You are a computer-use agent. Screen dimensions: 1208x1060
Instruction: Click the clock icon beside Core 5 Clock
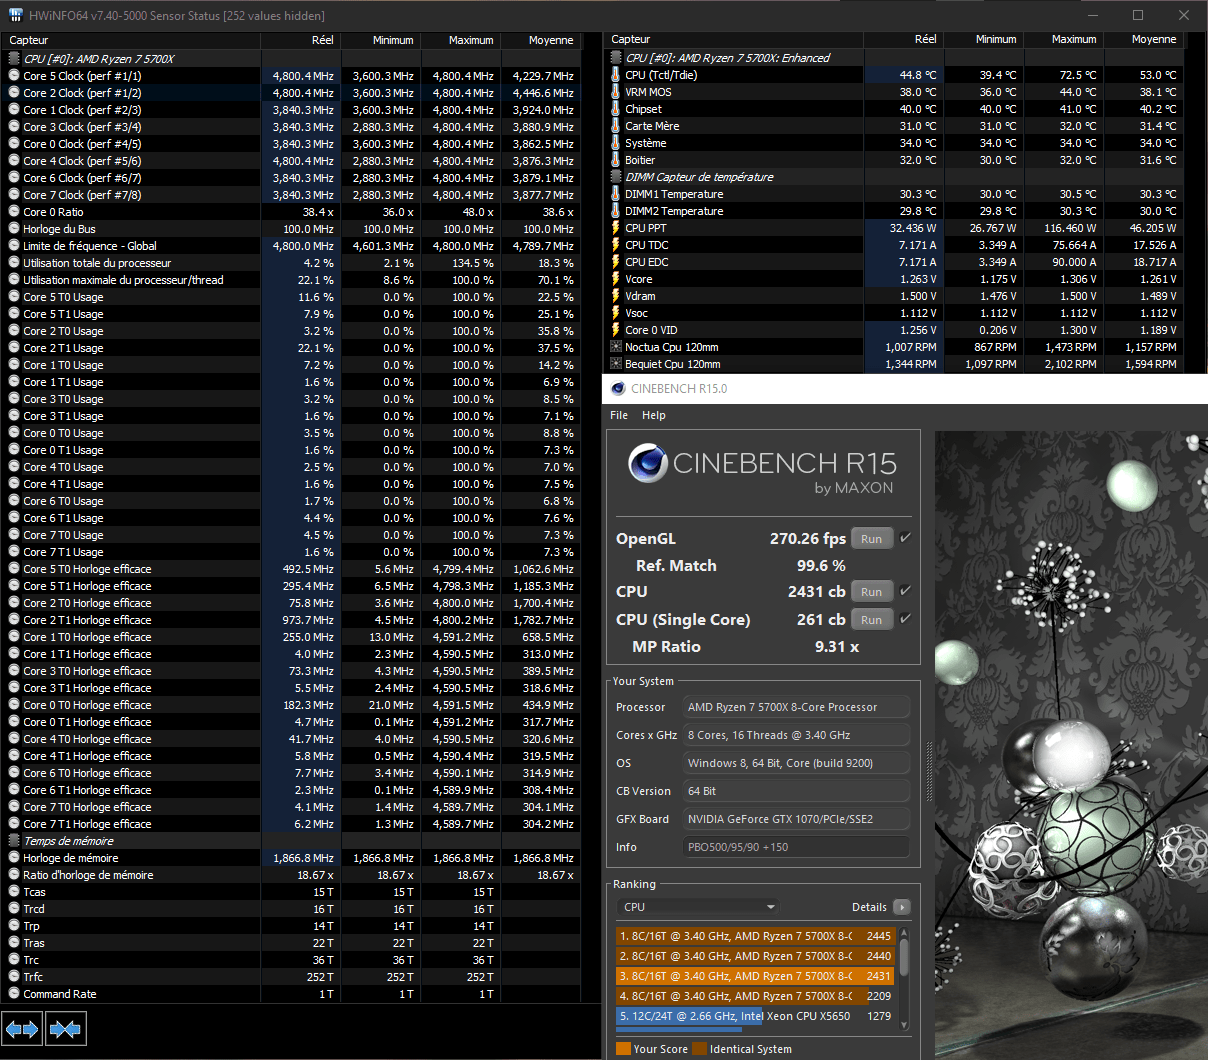pos(14,75)
